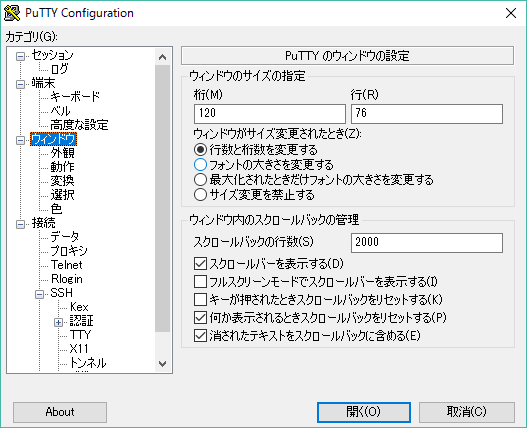Viewport: 527px width, 428px height.
Task: Click the 行(R) rows input field
Action: 427,114
